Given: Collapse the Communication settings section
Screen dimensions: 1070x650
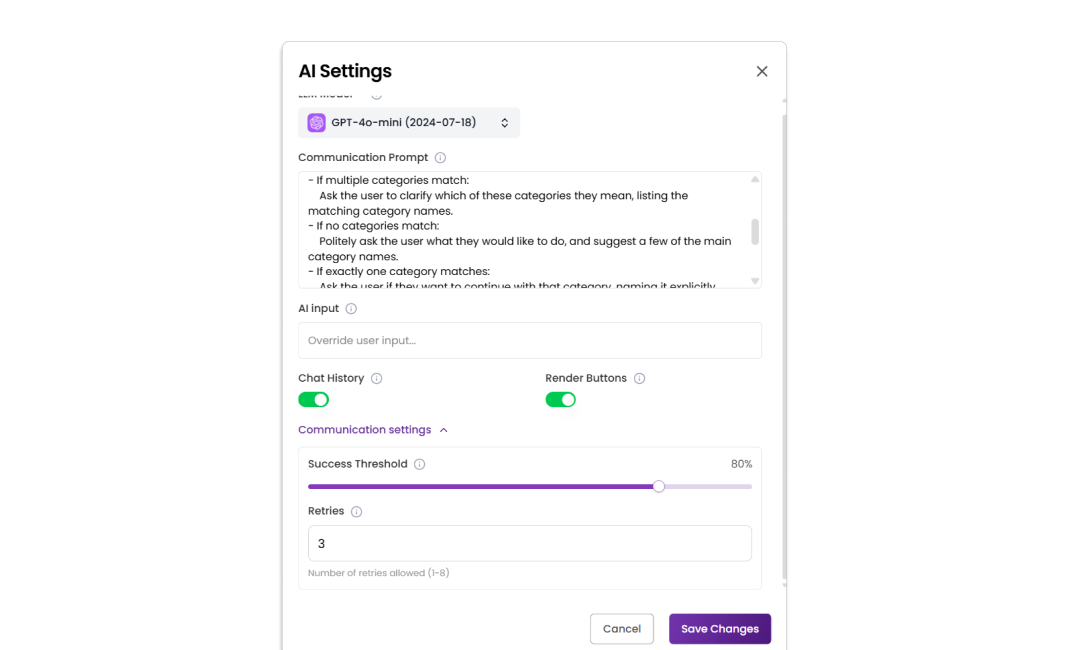Looking at the screenshot, I should (373, 430).
